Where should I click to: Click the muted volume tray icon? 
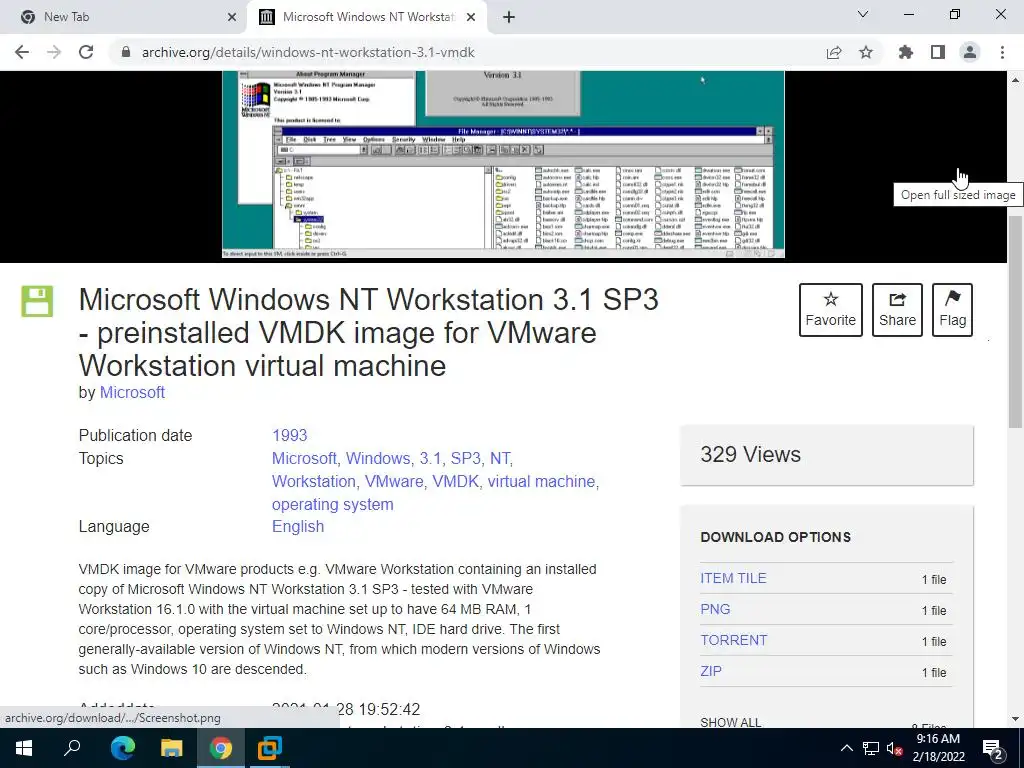[894, 748]
